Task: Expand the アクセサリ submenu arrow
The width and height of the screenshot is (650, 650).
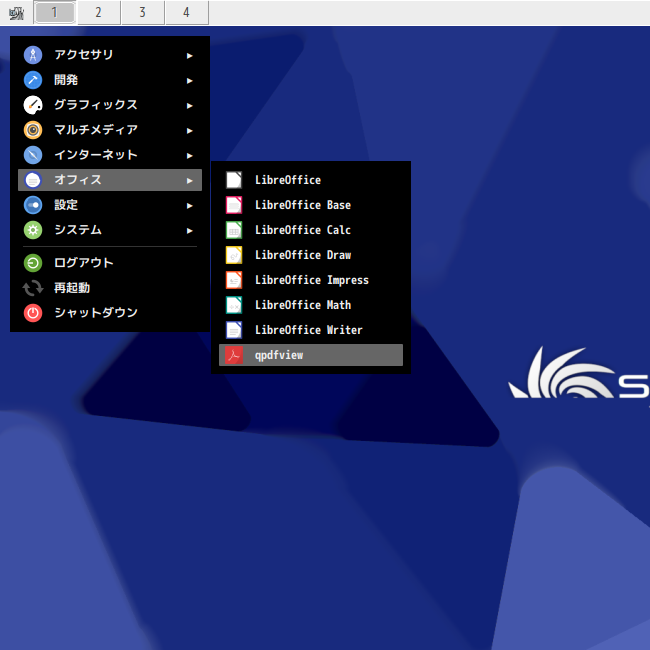Action: (x=189, y=56)
